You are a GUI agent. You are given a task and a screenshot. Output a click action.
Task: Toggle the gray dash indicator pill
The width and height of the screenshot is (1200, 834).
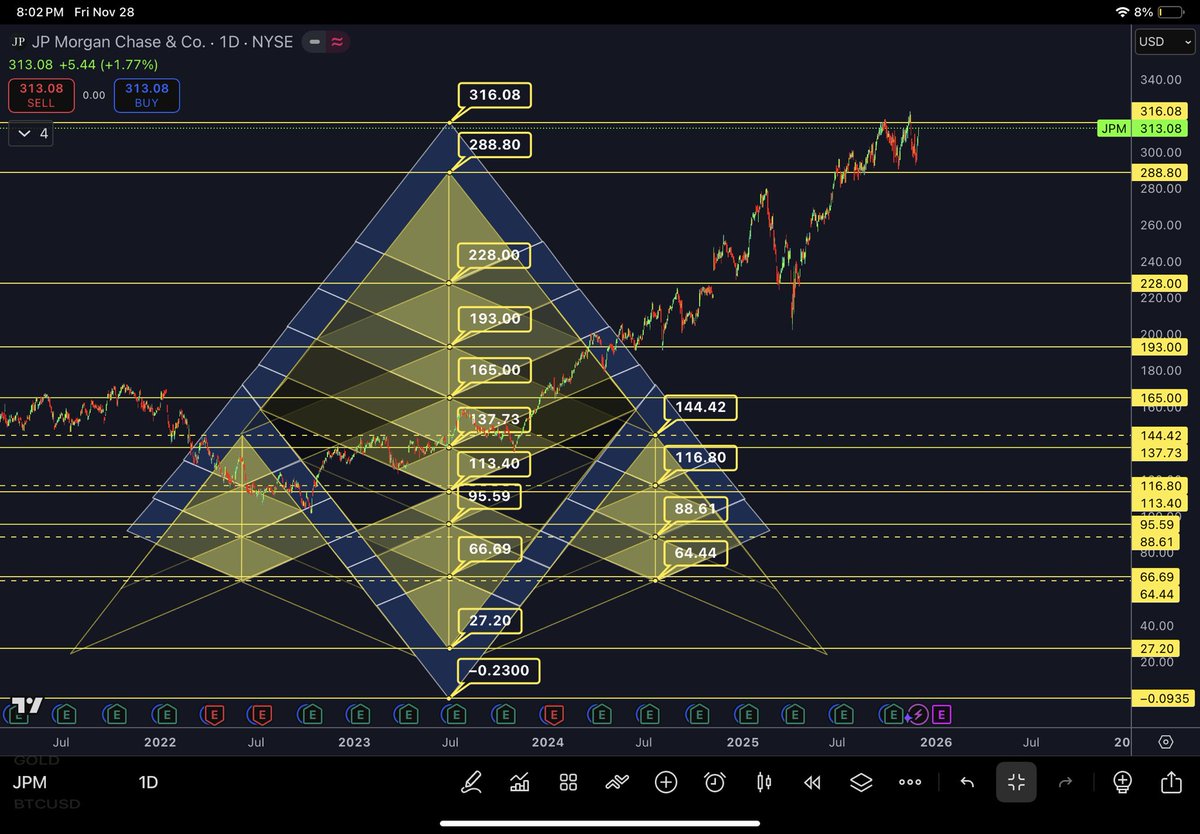[x=315, y=42]
